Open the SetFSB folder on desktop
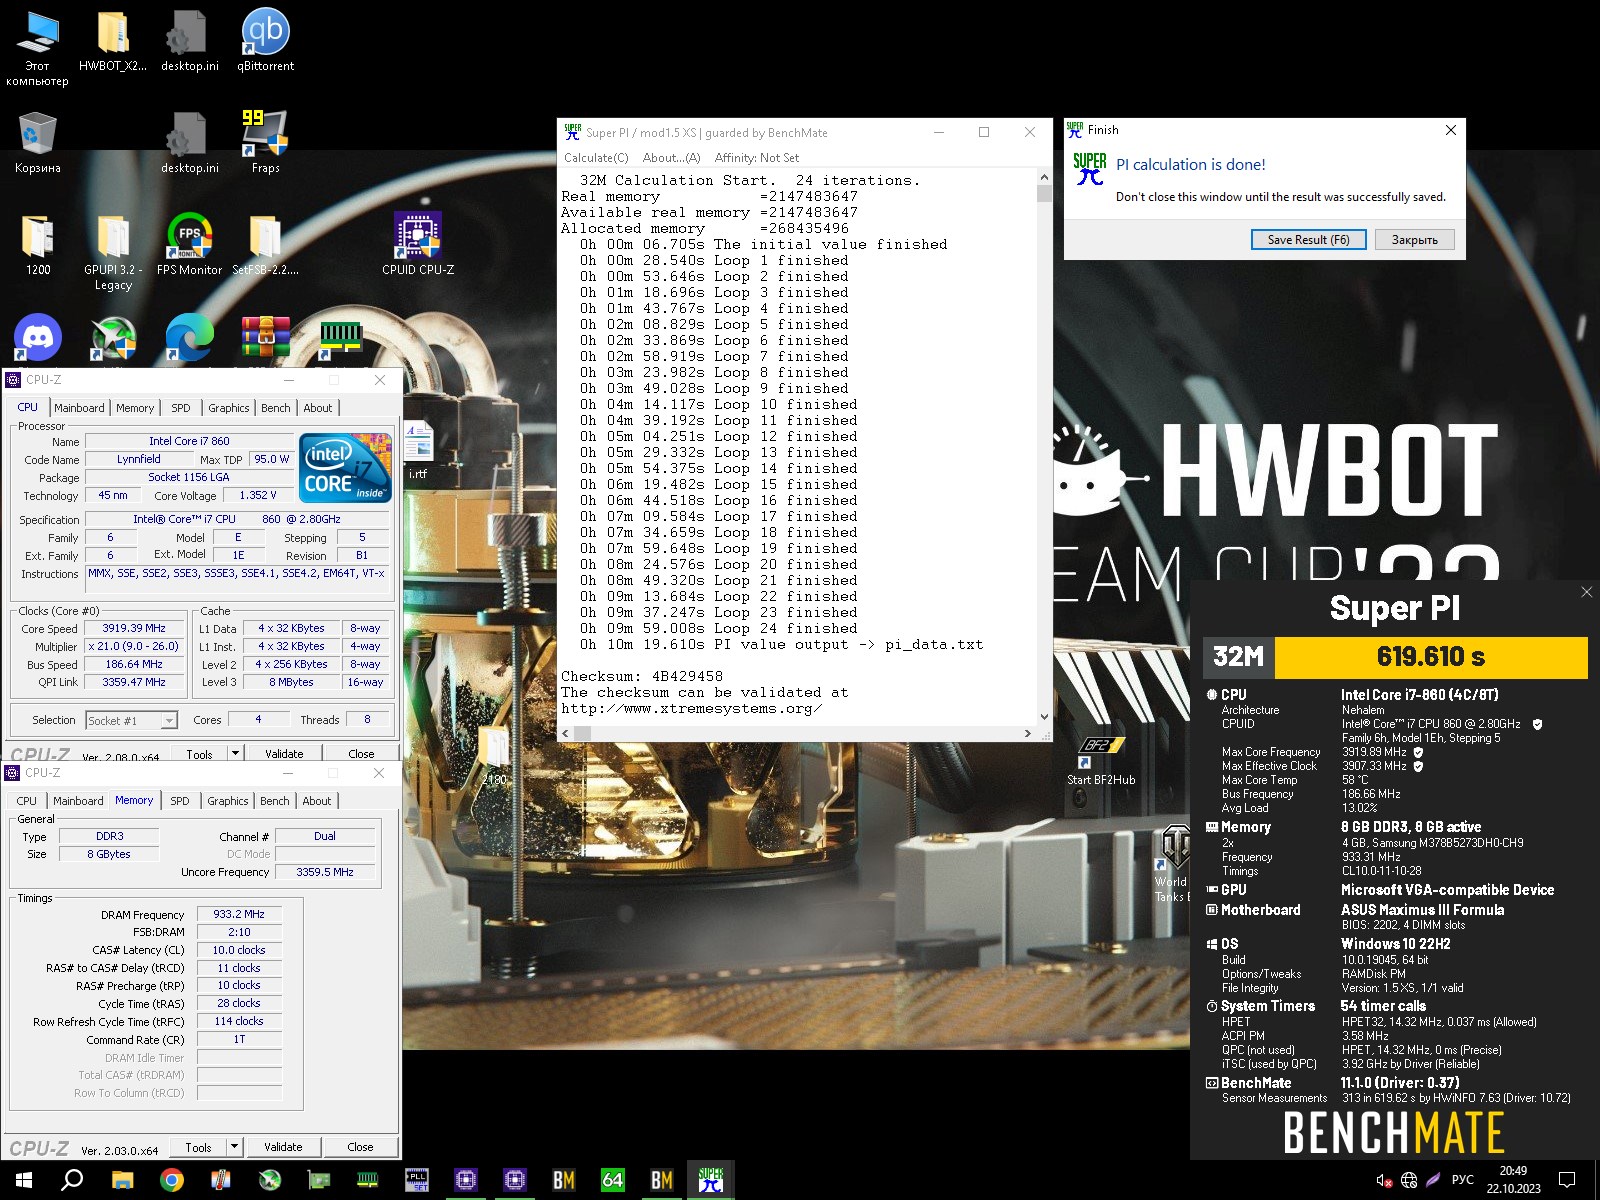Viewport: 1600px width, 1200px height. click(x=265, y=243)
